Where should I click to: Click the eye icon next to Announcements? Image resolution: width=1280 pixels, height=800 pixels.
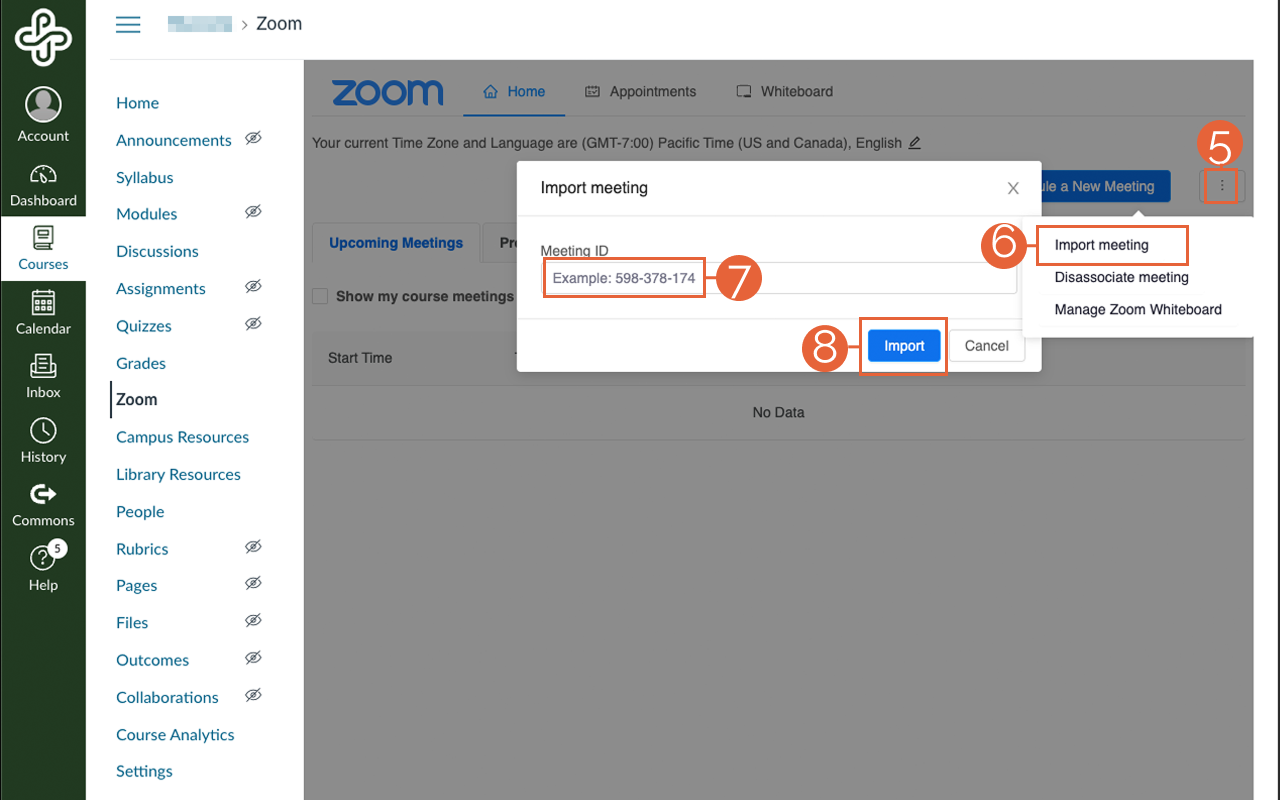pyautogui.click(x=254, y=139)
